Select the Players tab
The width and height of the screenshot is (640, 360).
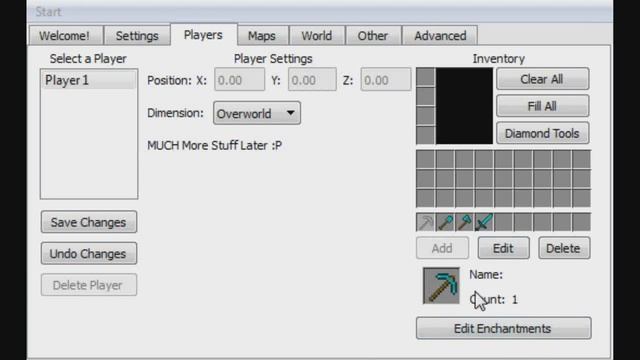(x=203, y=35)
